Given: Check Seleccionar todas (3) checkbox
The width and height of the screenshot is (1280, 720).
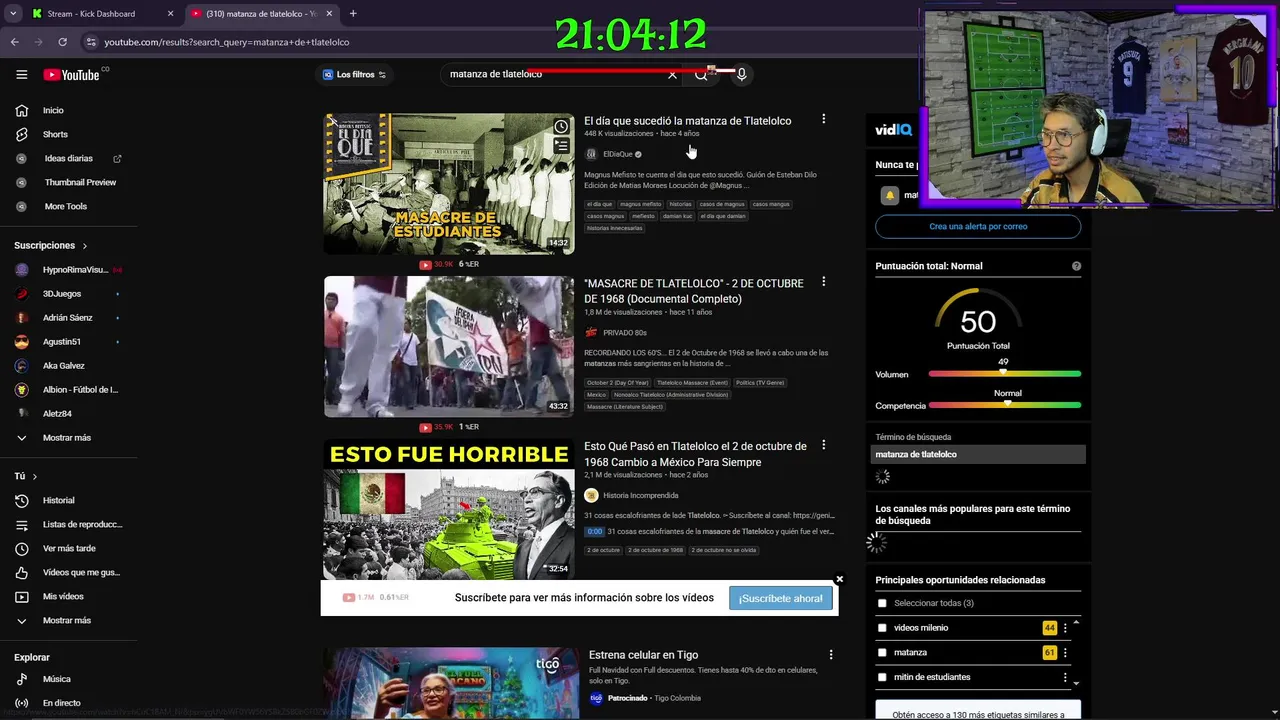Looking at the screenshot, I should click(882, 603).
